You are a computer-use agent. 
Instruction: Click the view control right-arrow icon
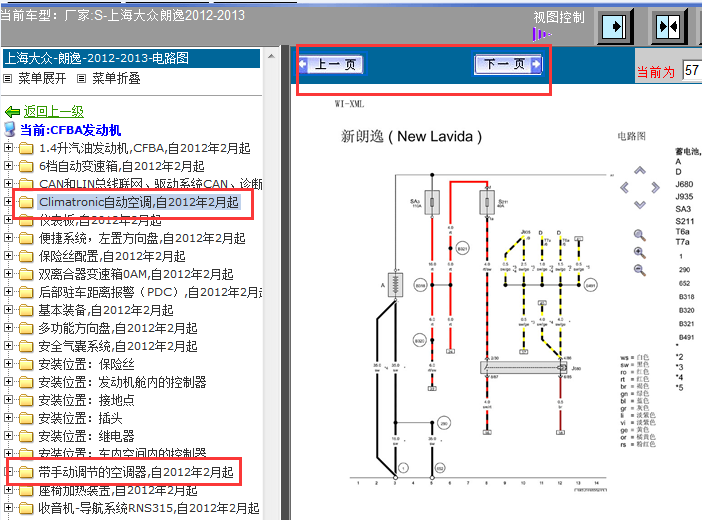click(614, 26)
